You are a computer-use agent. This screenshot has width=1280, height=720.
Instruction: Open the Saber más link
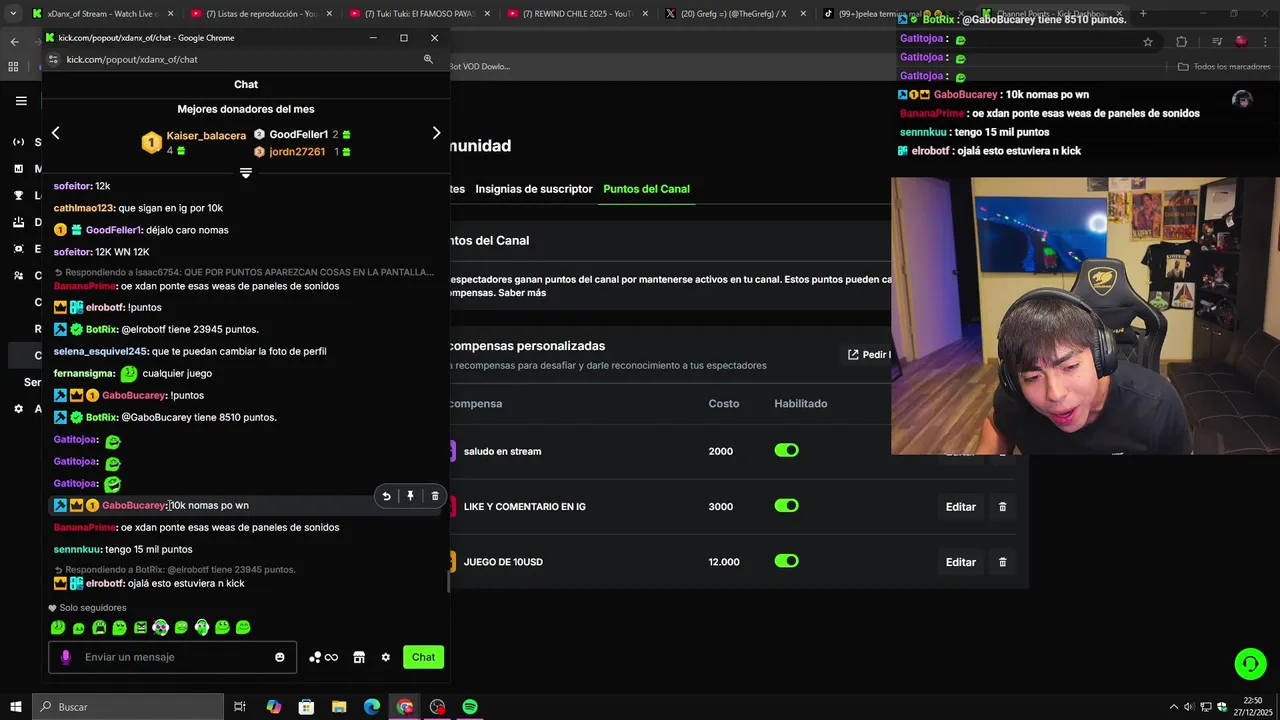(522, 293)
